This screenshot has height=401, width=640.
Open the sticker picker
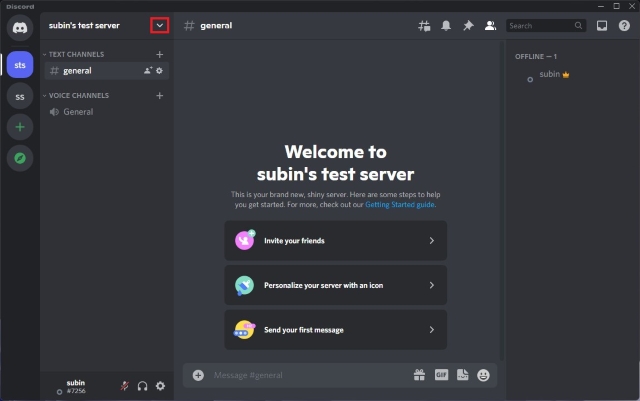tap(462, 375)
